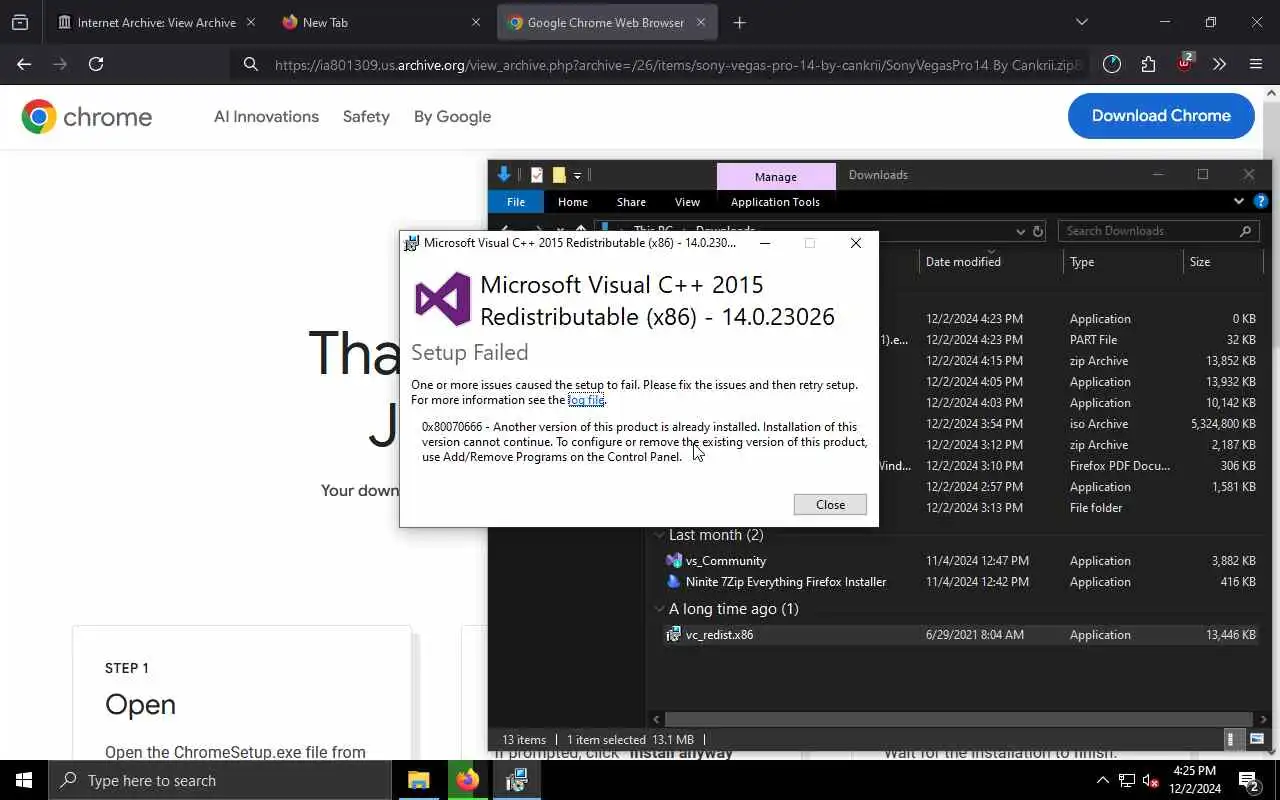
Task: Open the By Google page link
Action: (452, 117)
